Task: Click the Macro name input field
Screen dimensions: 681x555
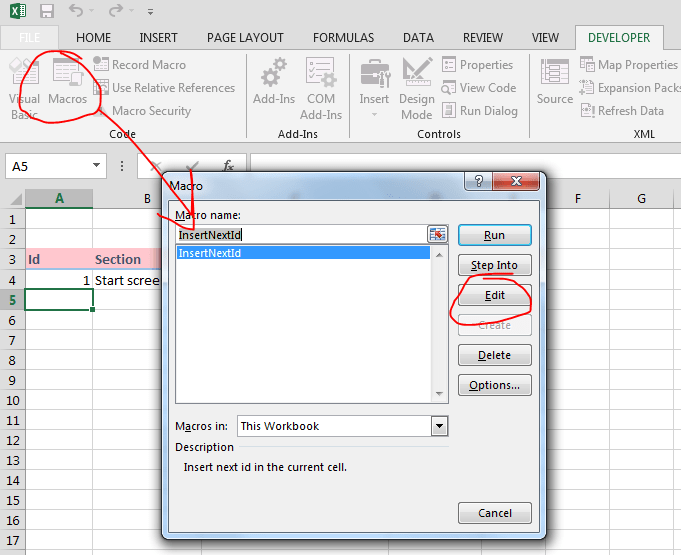Action: [301, 235]
